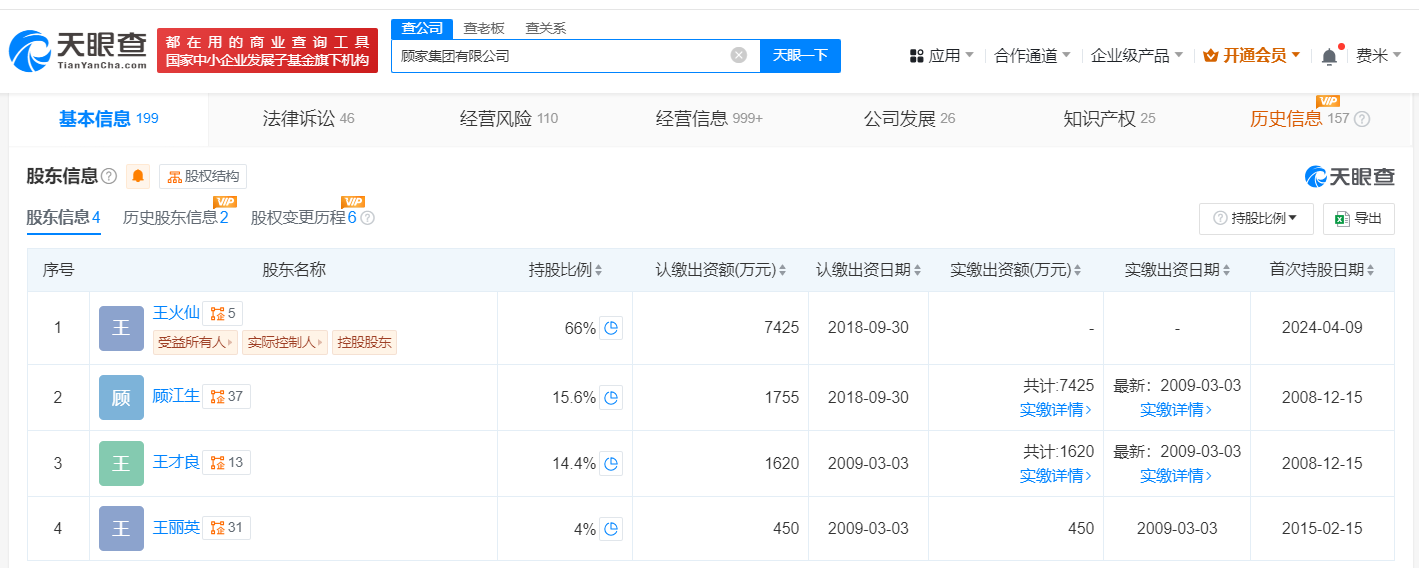Select the 经营信息 999+ tab
The image size is (1419, 568).
coord(709,119)
